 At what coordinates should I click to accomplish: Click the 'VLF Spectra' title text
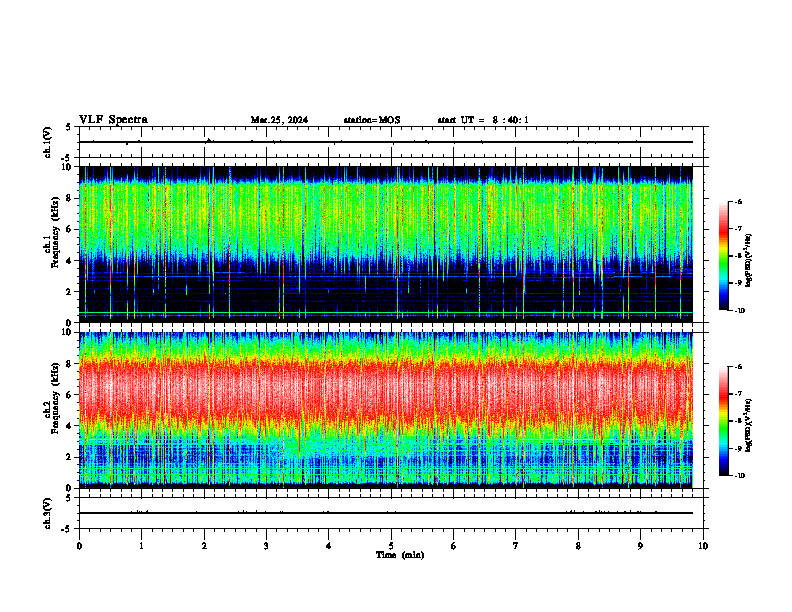coord(113,120)
